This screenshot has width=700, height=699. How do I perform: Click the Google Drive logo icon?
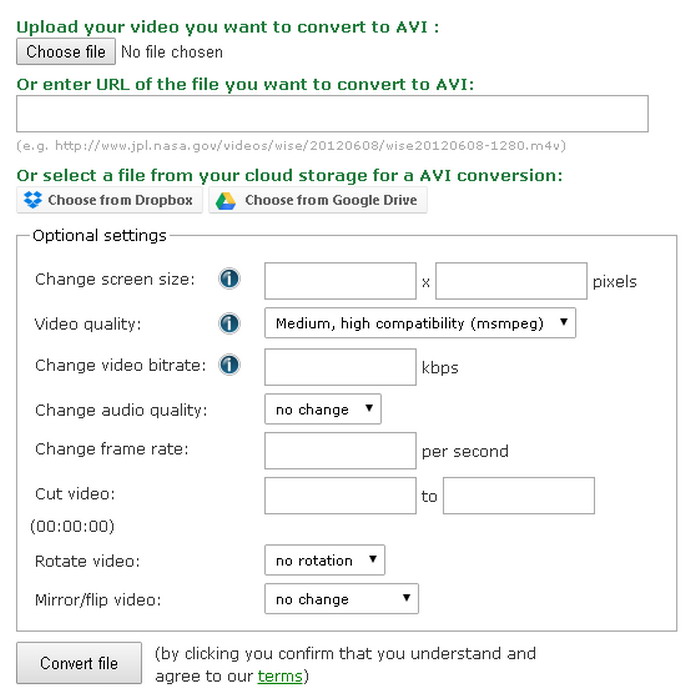pos(225,200)
